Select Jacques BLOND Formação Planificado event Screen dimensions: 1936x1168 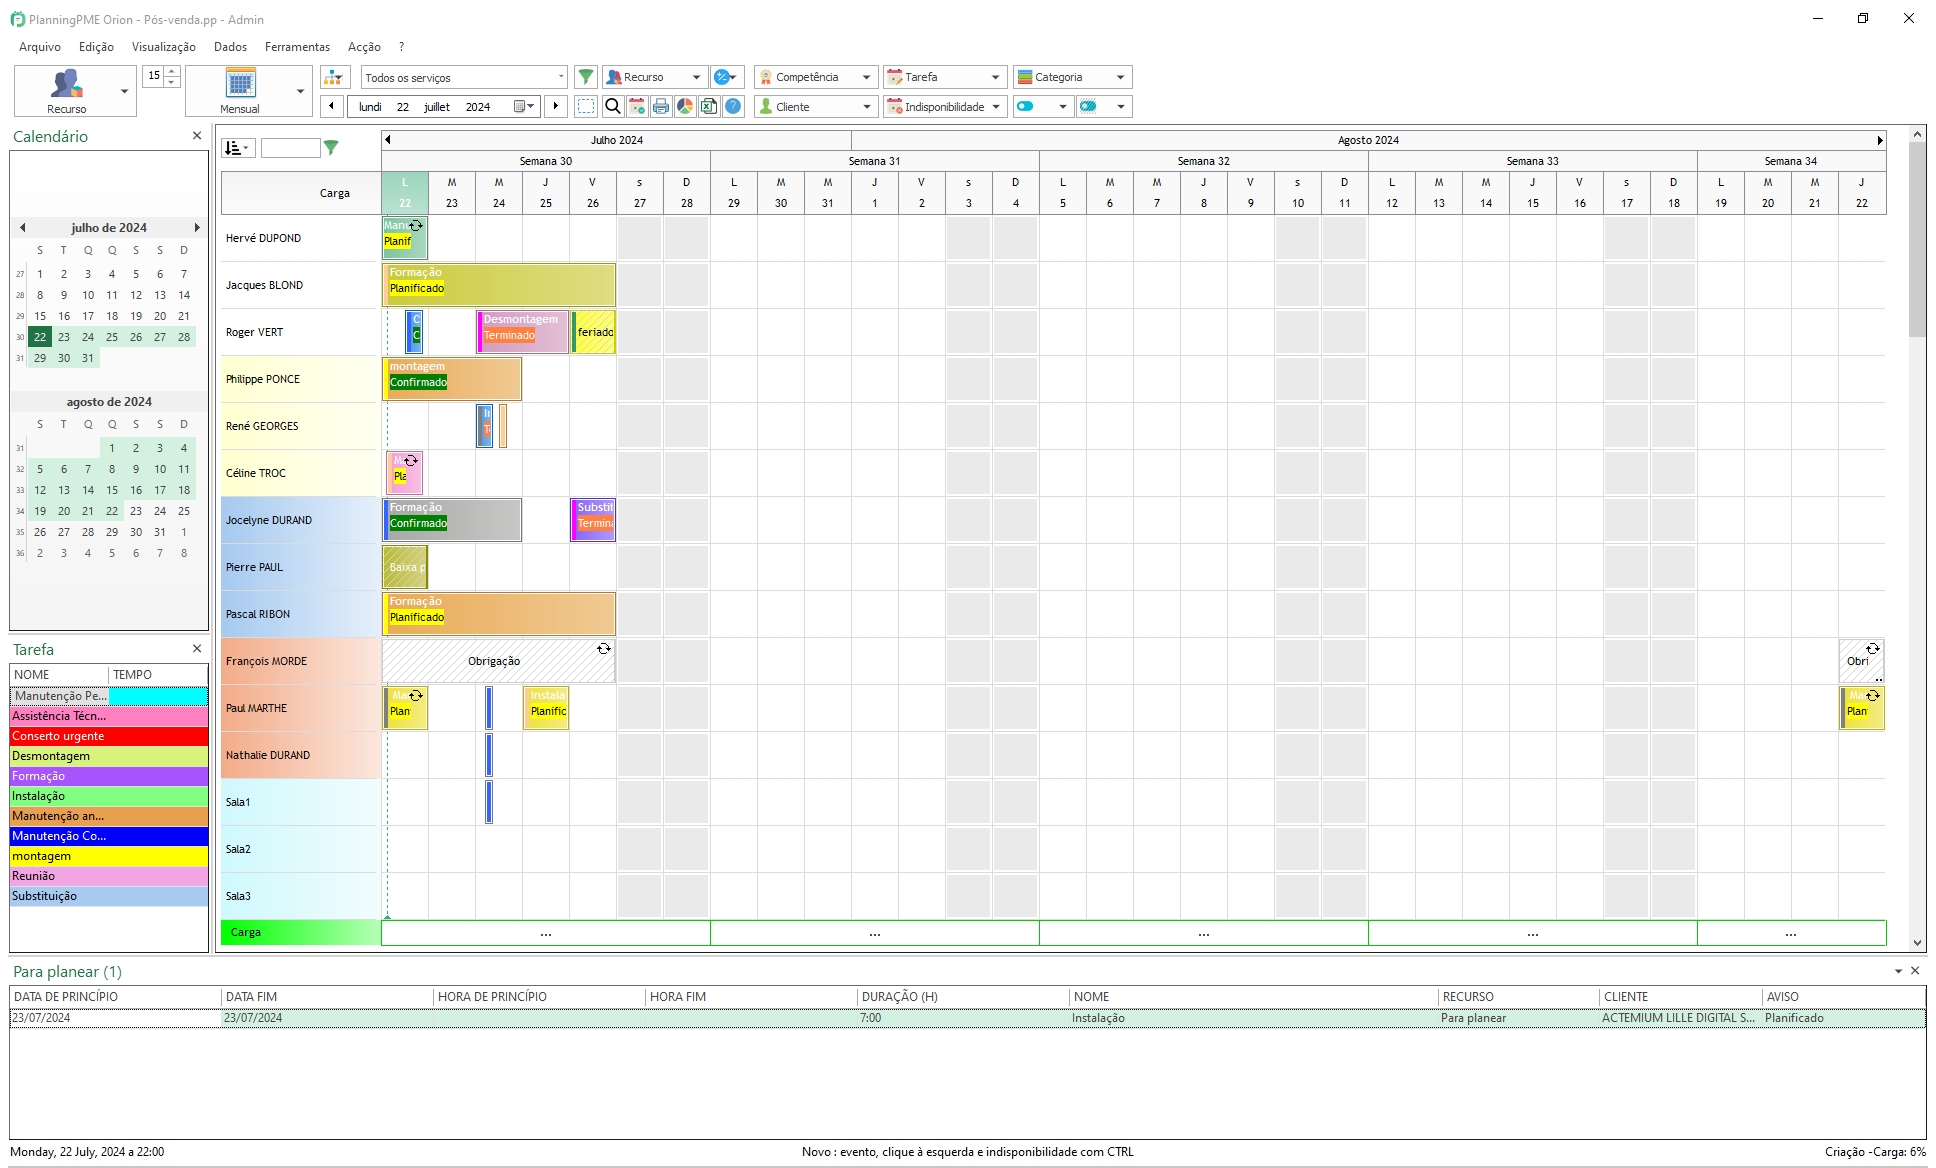(499, 284)
